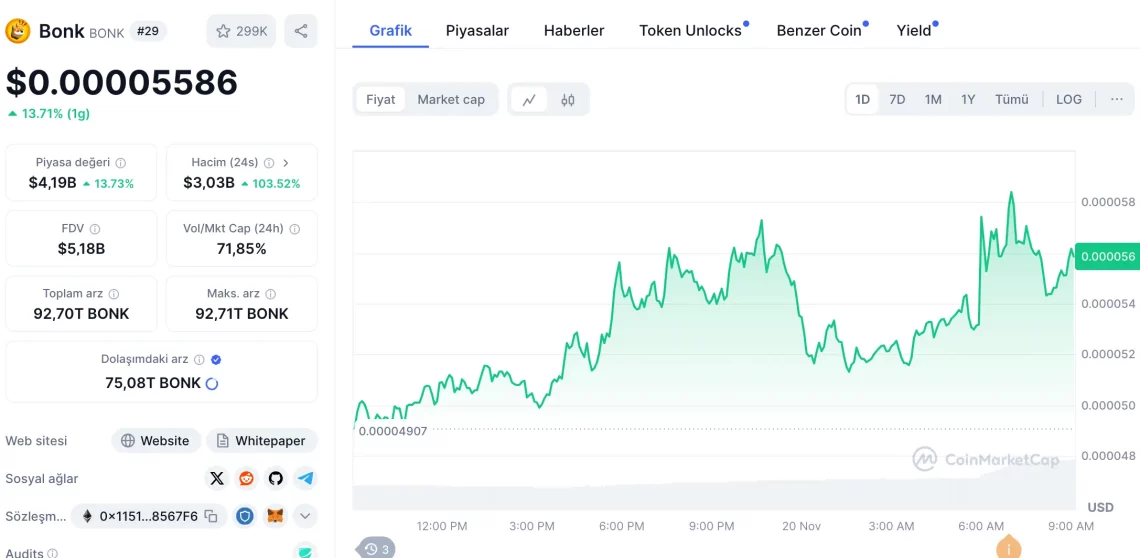Open the Reddit social link
The width and height of the screenshot is (1140, 558).
[246, 478]
